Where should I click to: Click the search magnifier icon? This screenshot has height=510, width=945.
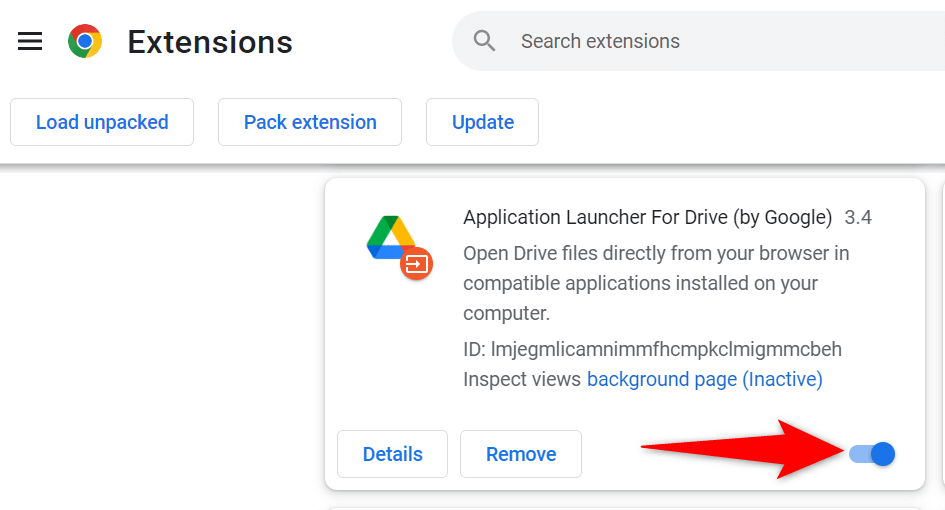click(x=485, y=41)
